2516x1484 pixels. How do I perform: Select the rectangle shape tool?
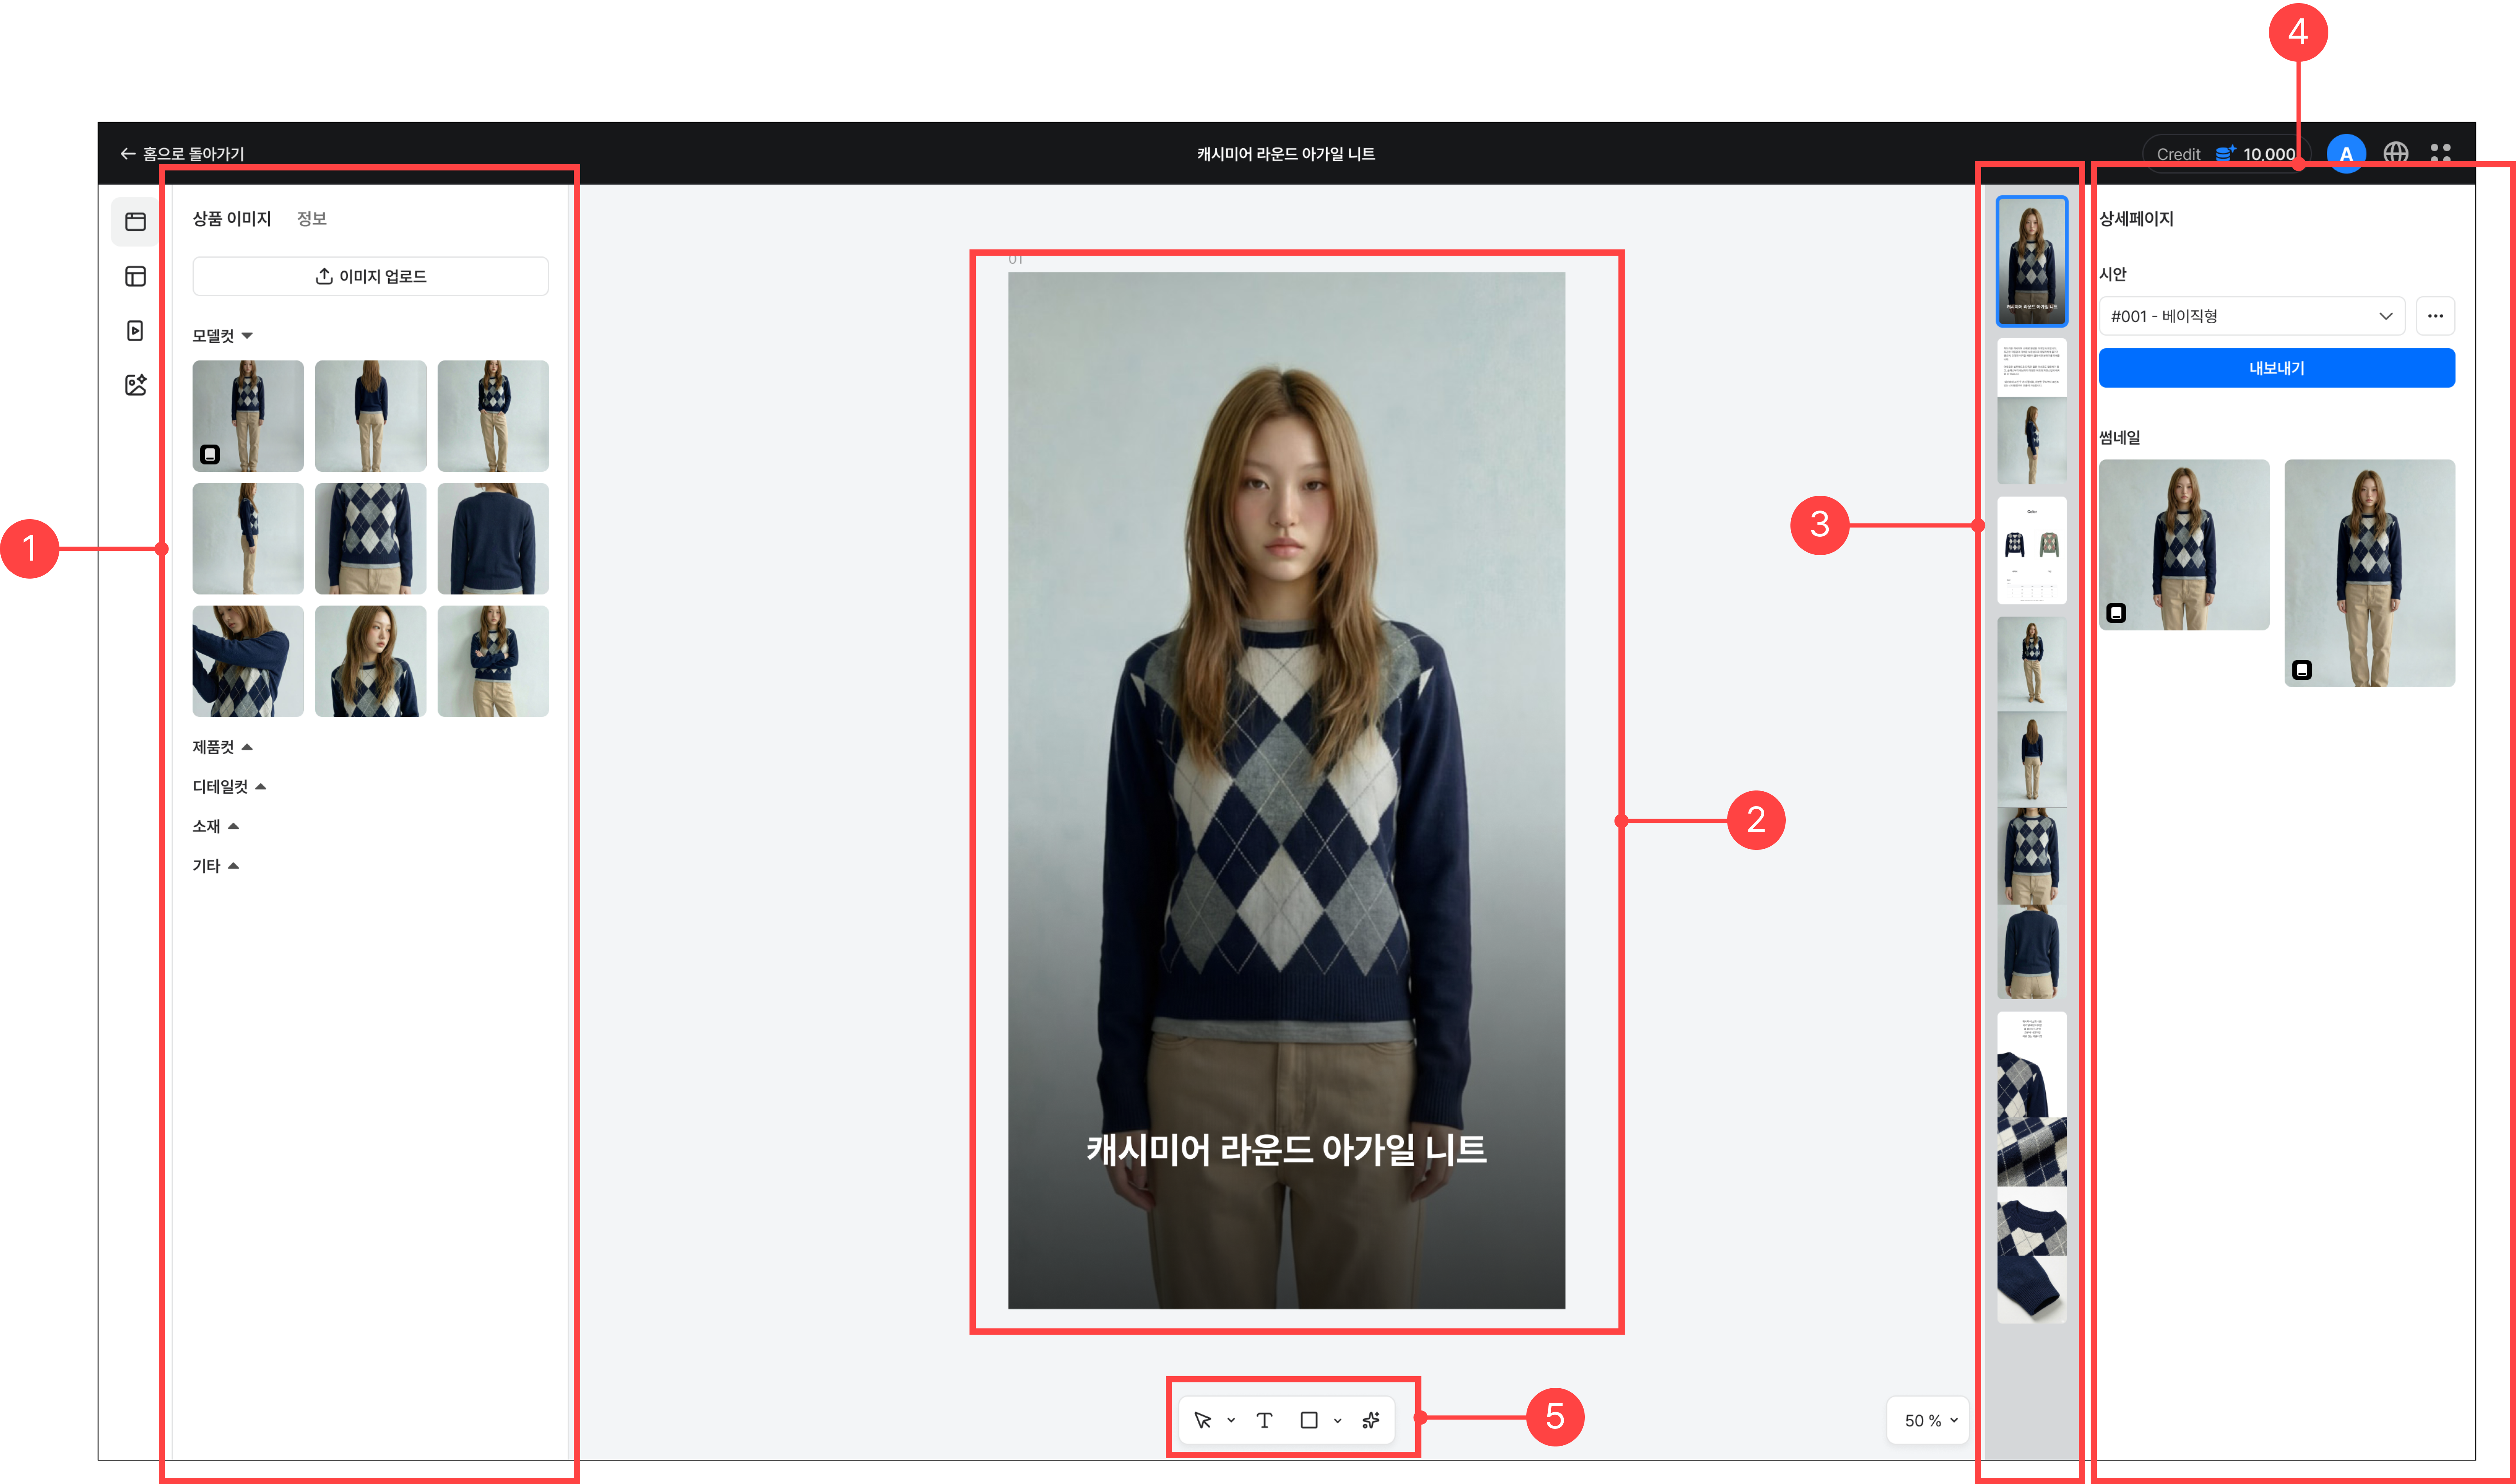(x=1309, y=1420)
